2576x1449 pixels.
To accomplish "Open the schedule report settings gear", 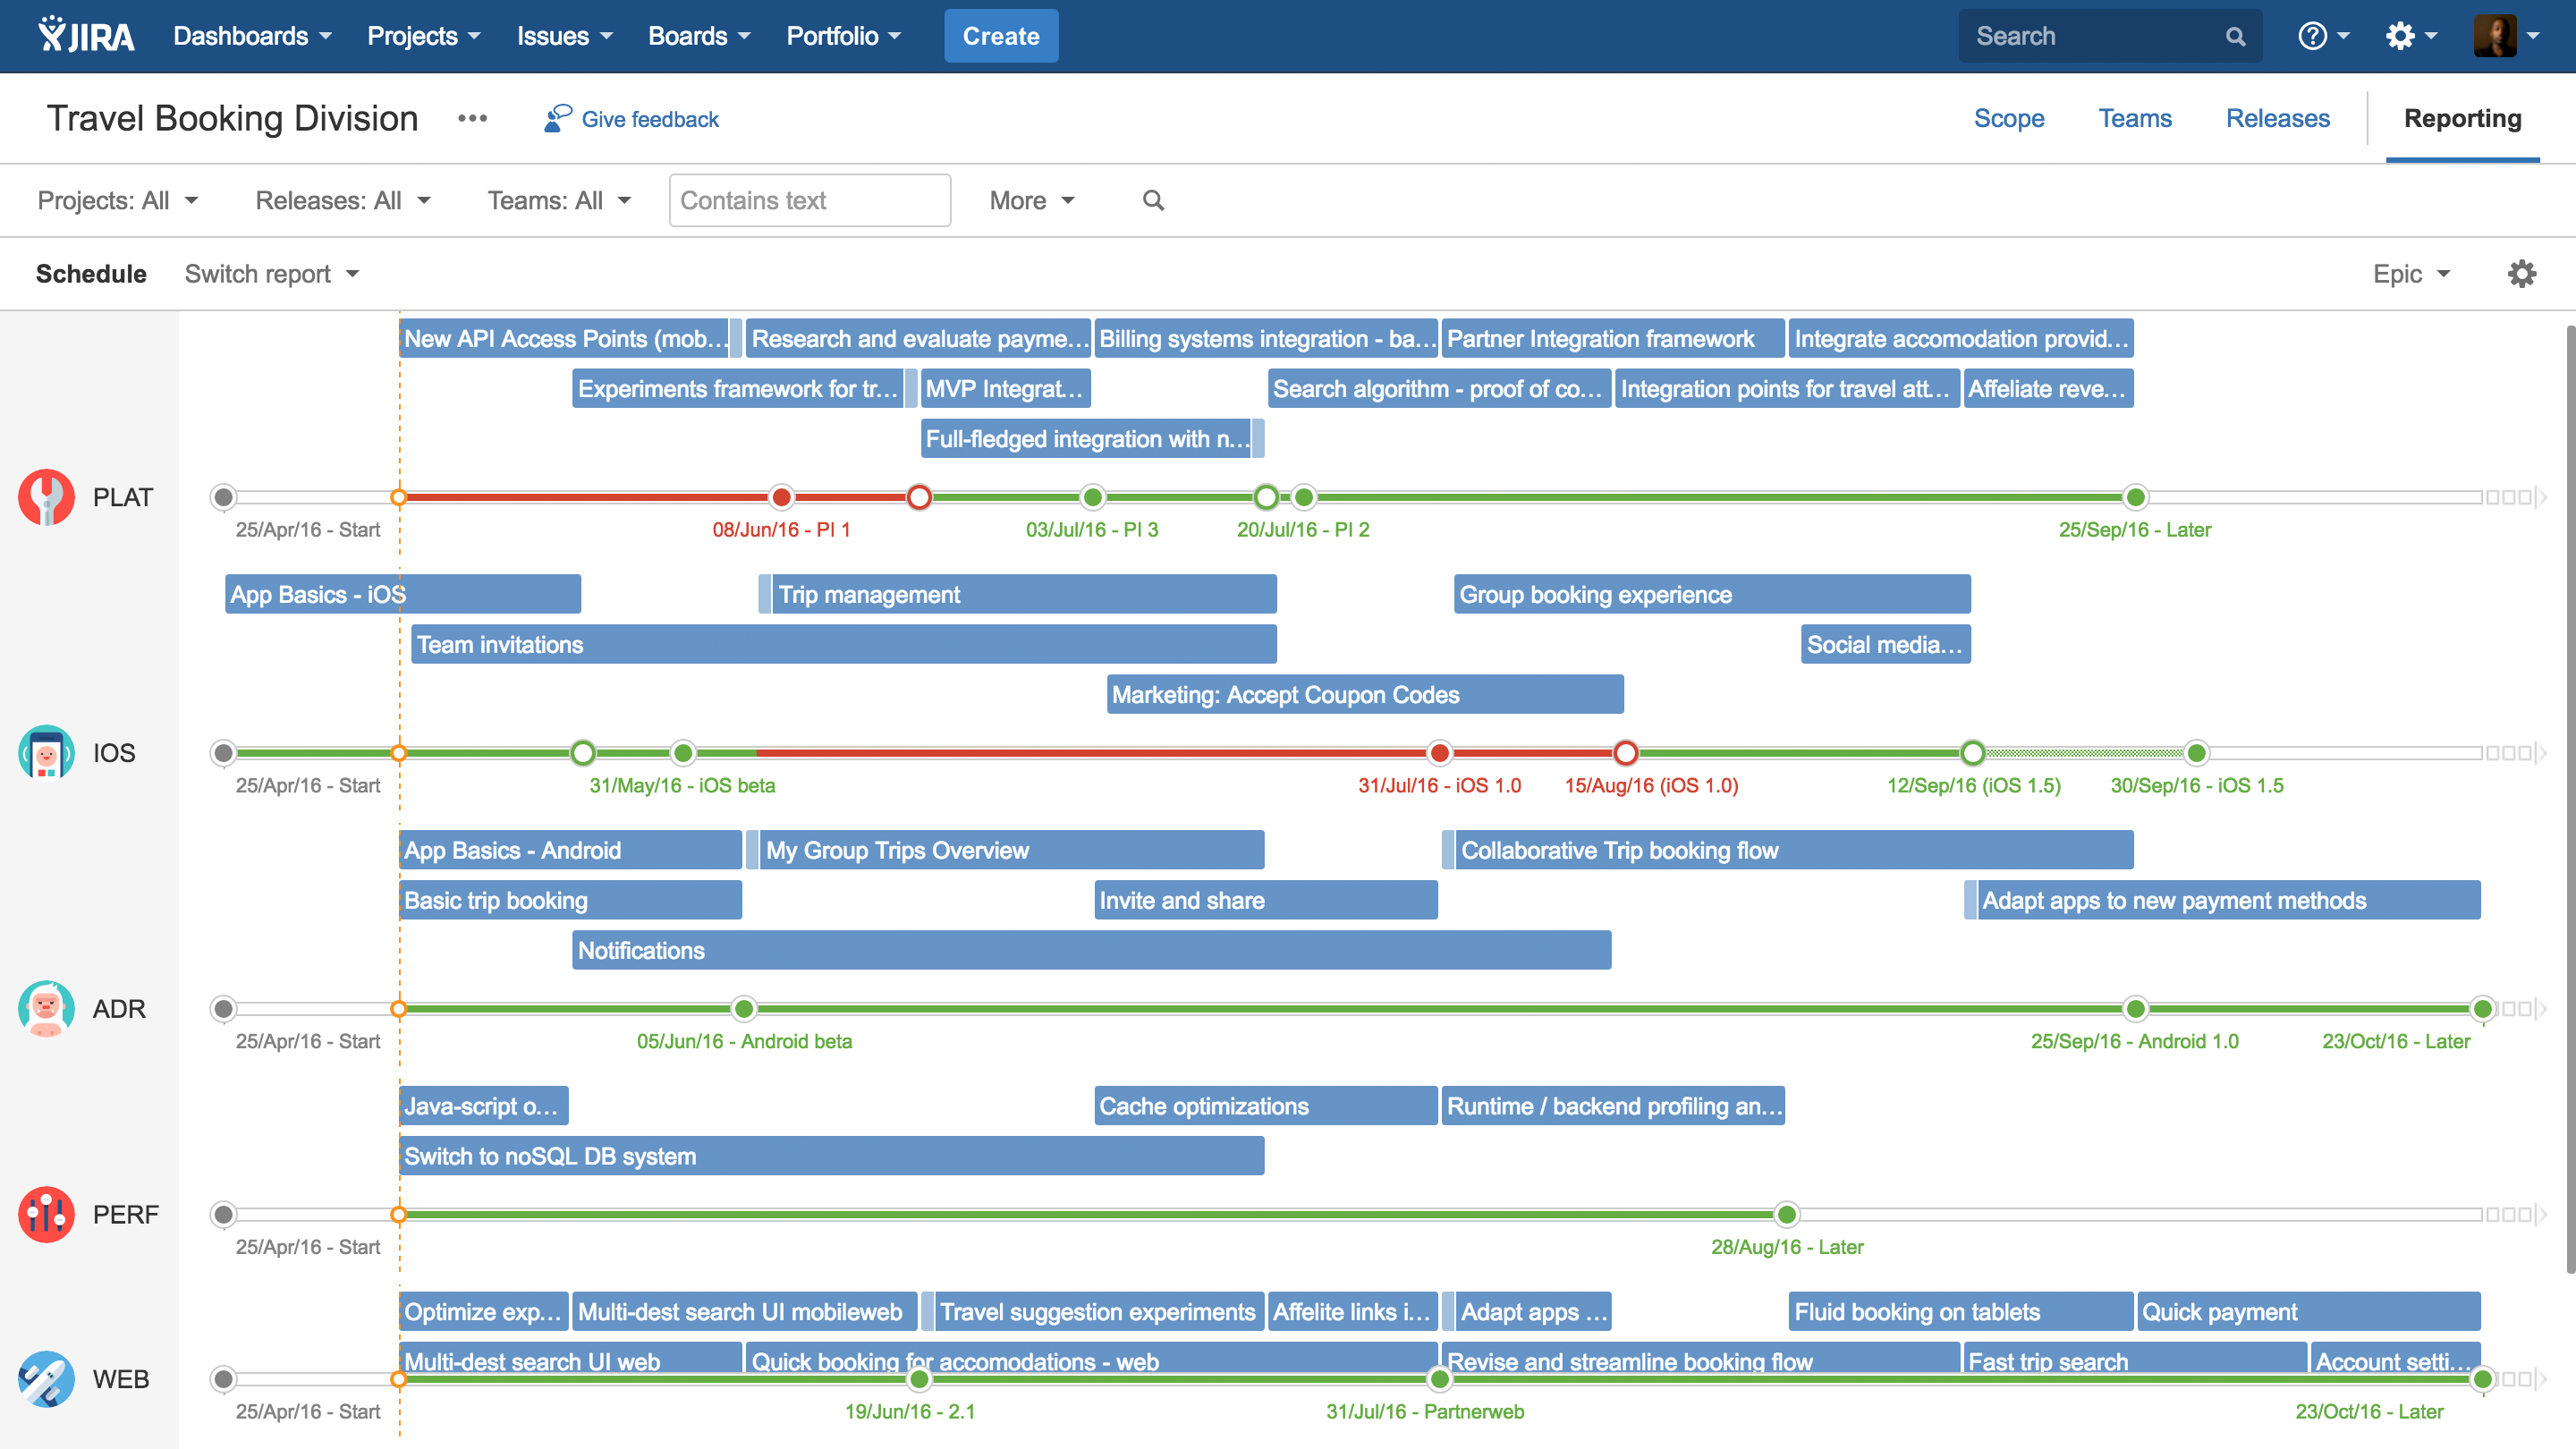I will pyautogui.click(x=2521, y=274).
